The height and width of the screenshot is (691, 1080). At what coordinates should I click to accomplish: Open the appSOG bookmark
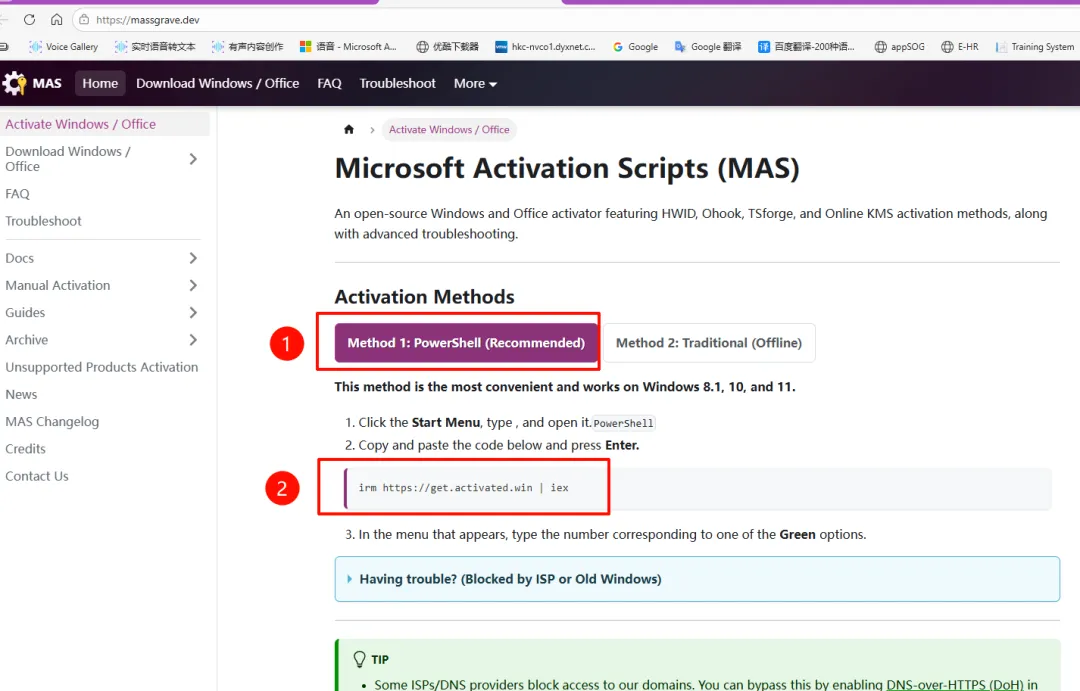900,47
